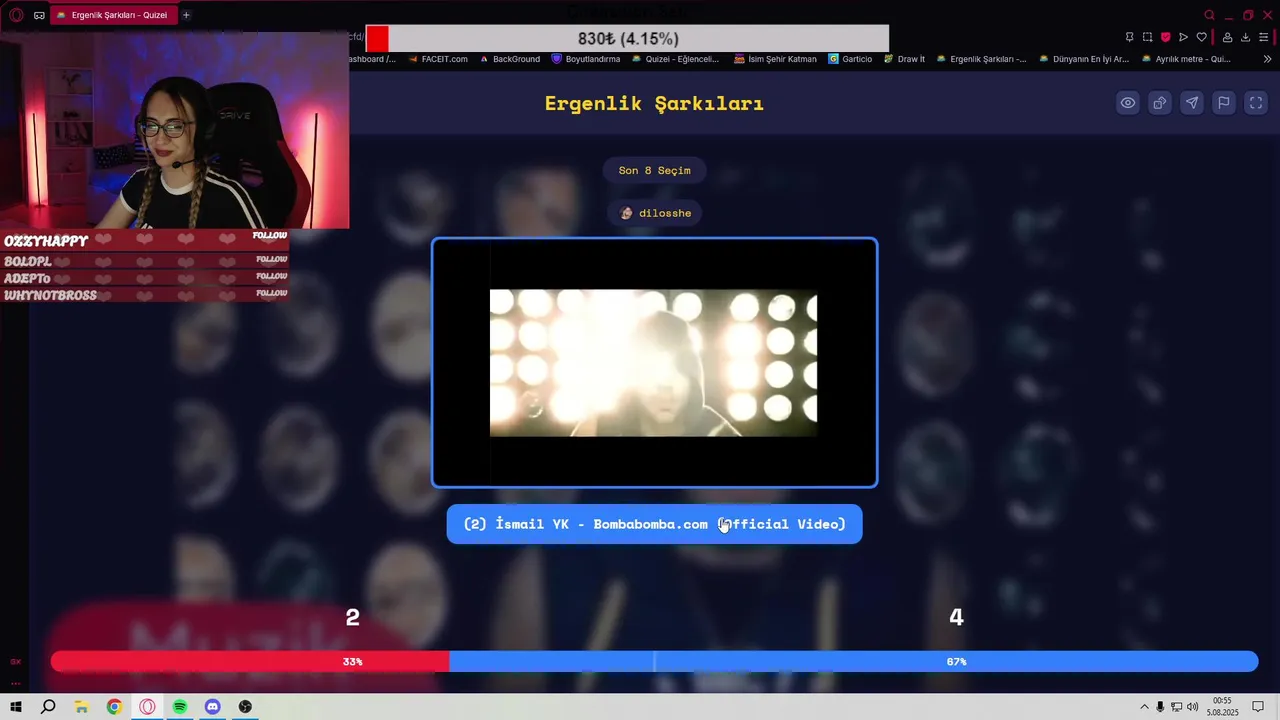Screen dimensions: 1280x720
Task: Select the Ergenlik Şarkıları - Quizei browser tab
Action: [x=112, y=15]
